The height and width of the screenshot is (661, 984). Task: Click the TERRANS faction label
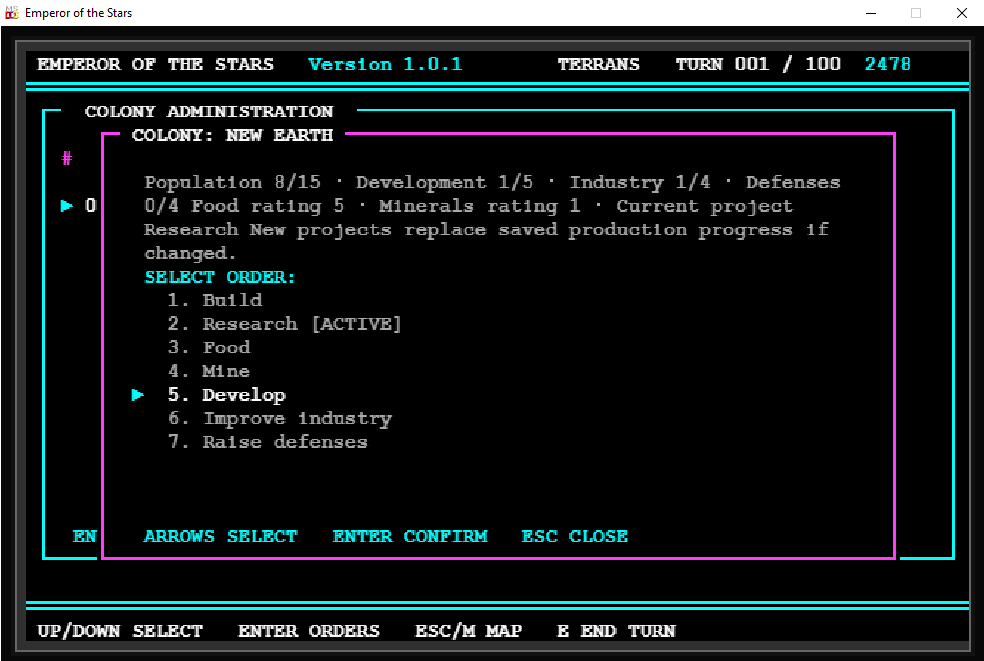599,64
